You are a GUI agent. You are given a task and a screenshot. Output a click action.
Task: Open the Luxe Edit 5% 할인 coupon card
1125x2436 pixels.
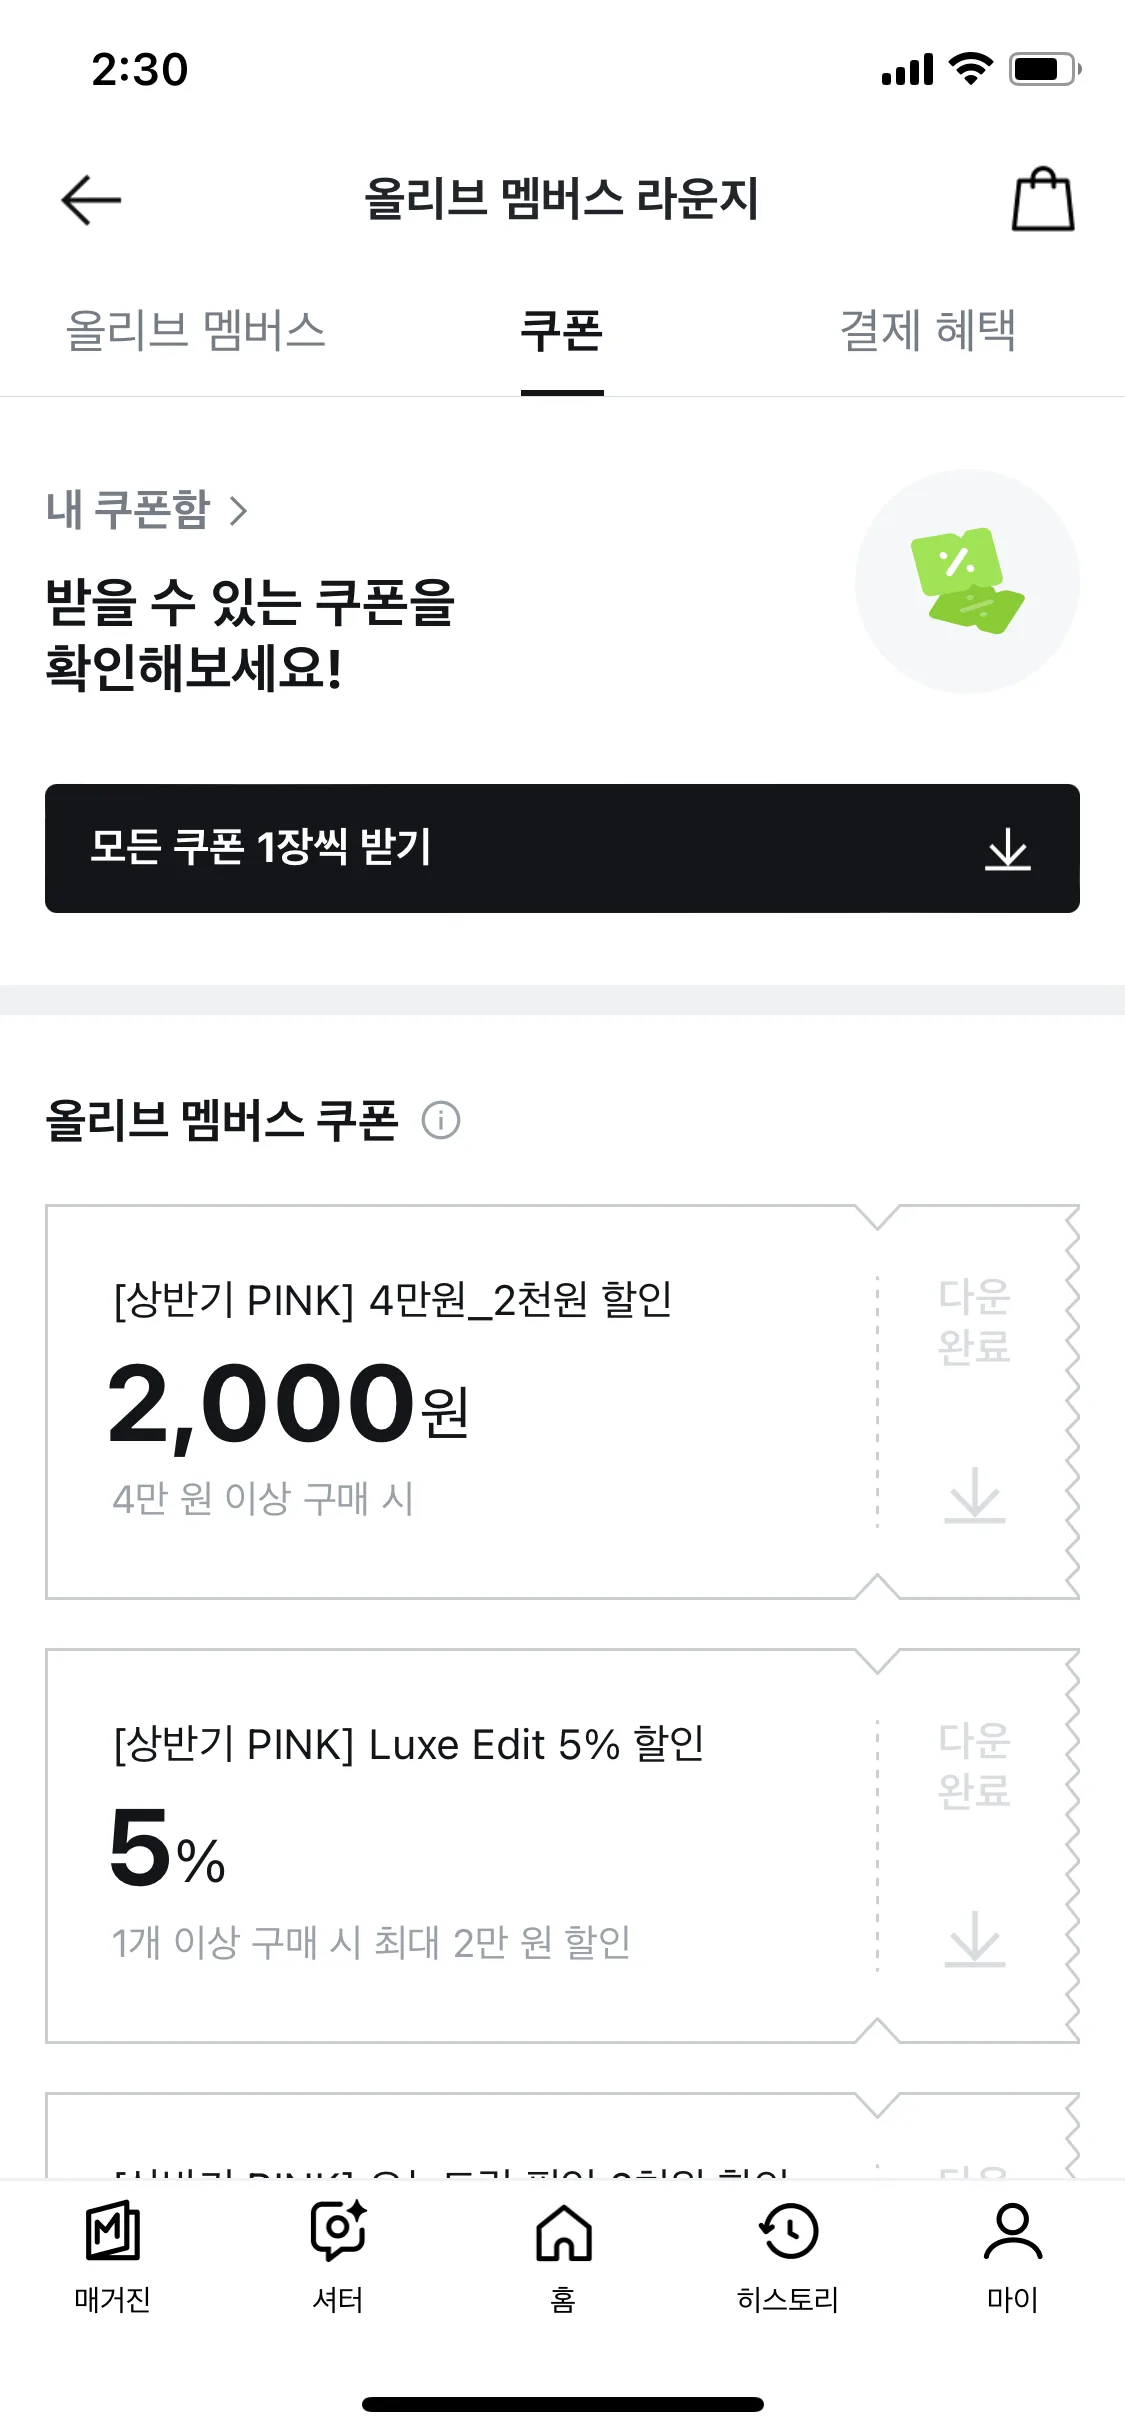click(x=462, y=1846)
